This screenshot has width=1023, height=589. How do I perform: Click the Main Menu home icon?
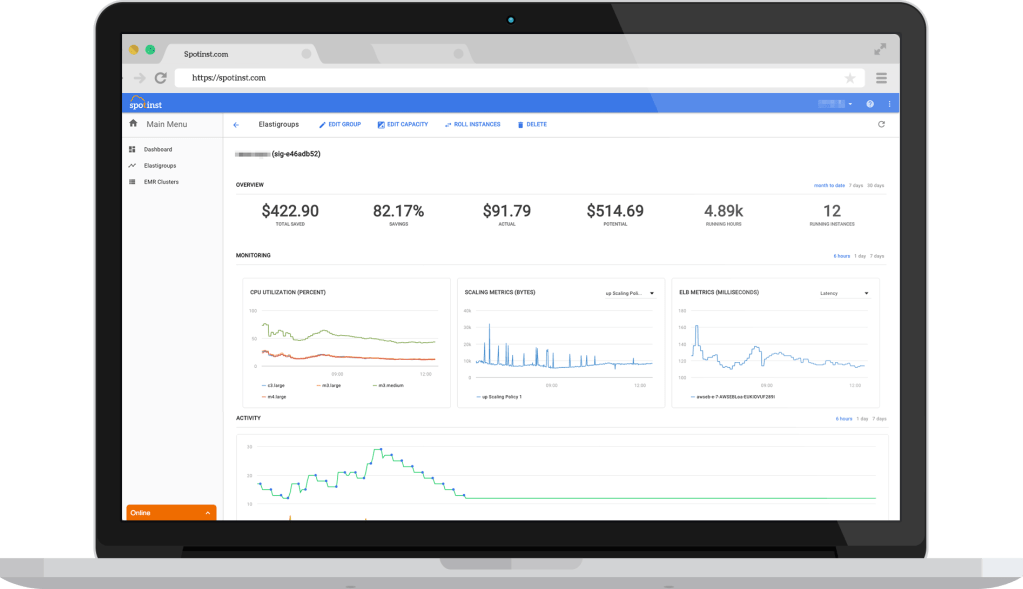[x=133, y=123]
